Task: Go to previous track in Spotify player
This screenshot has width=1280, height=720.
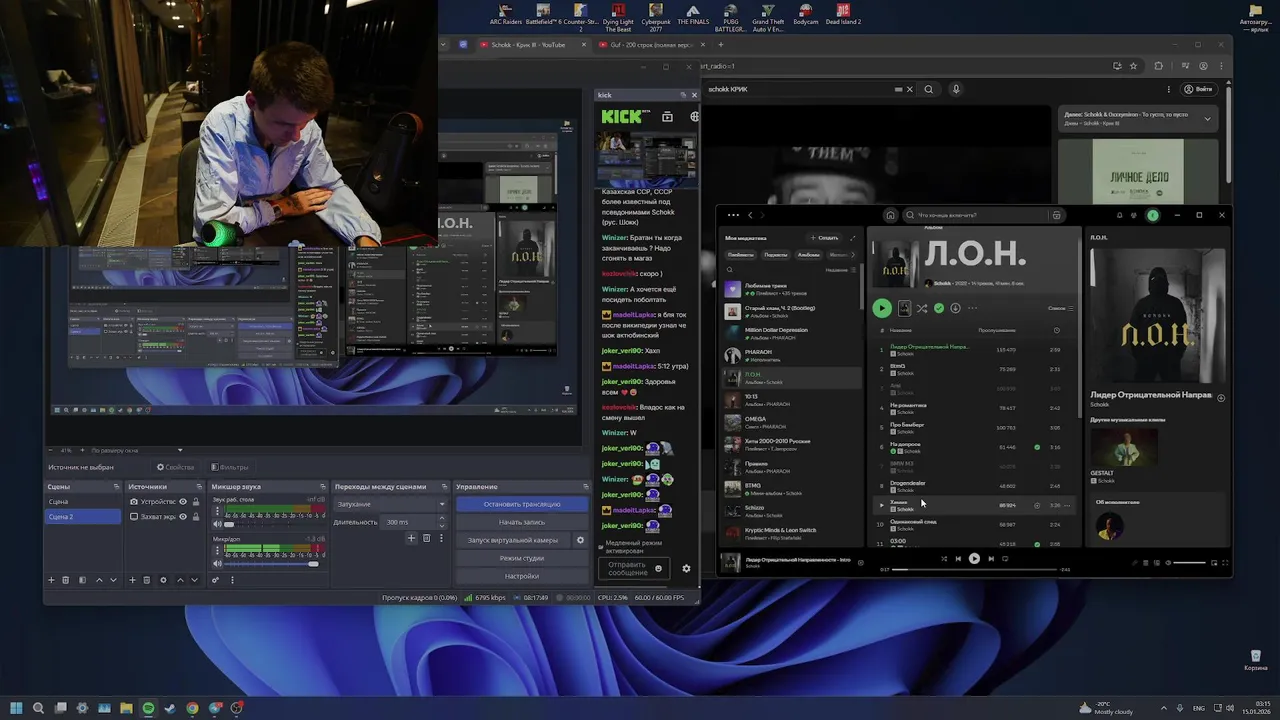Action: pos(958,559)
